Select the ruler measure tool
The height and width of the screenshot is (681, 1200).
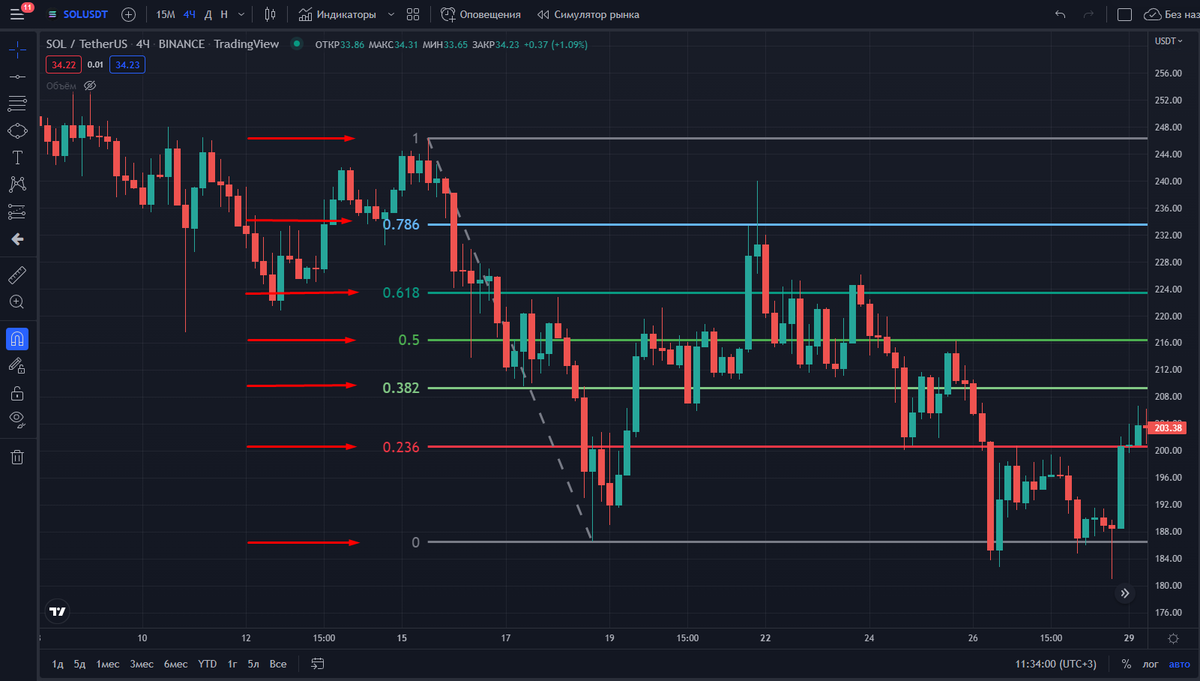pyautogui.click(x=16, y=274)
